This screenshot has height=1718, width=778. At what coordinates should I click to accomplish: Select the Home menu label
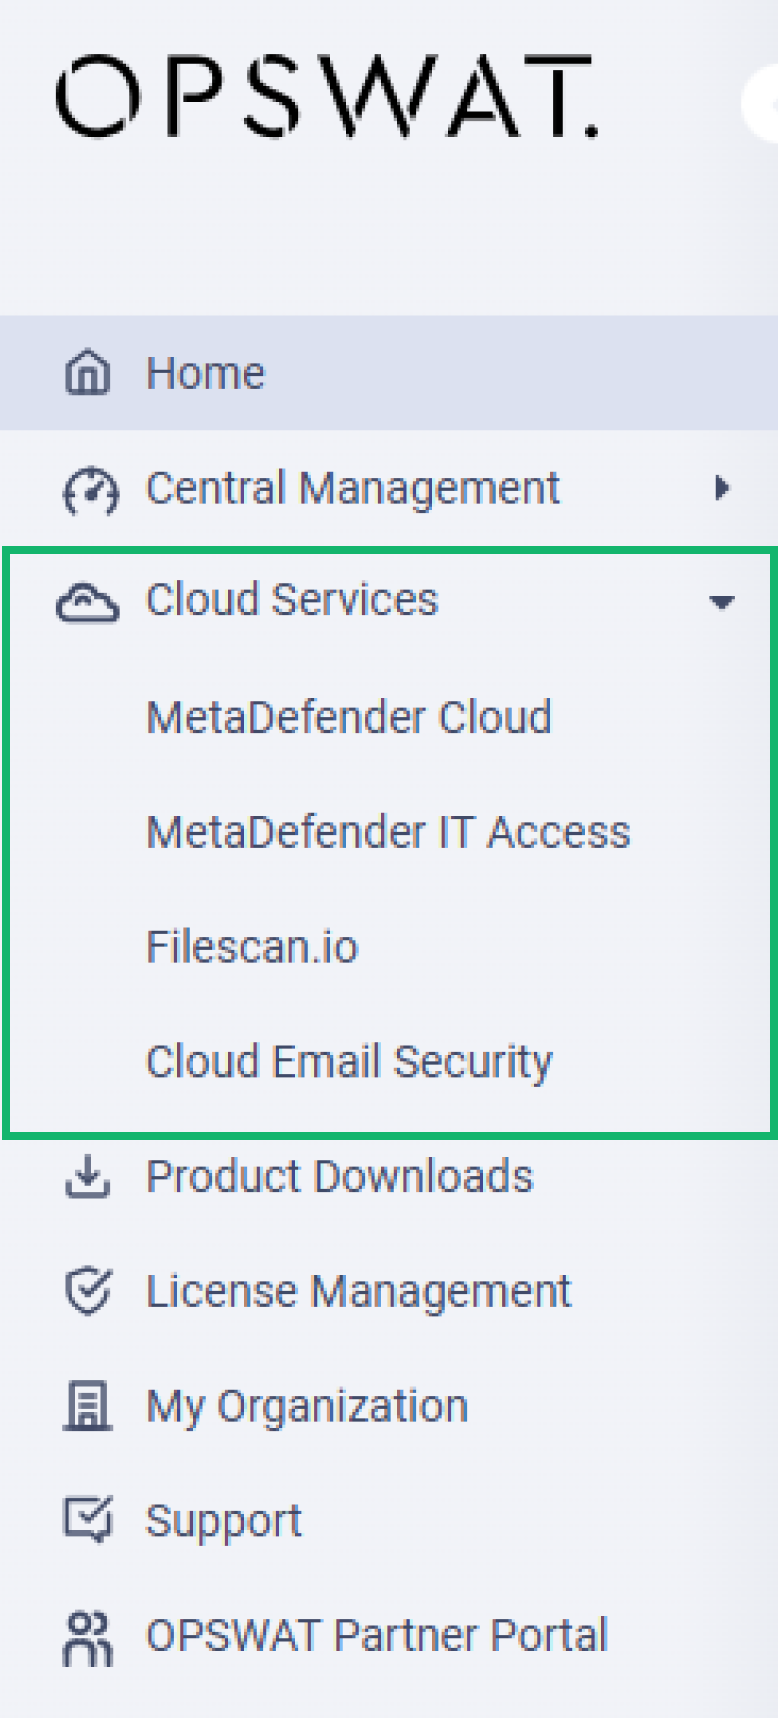click(x=205, y=373)
